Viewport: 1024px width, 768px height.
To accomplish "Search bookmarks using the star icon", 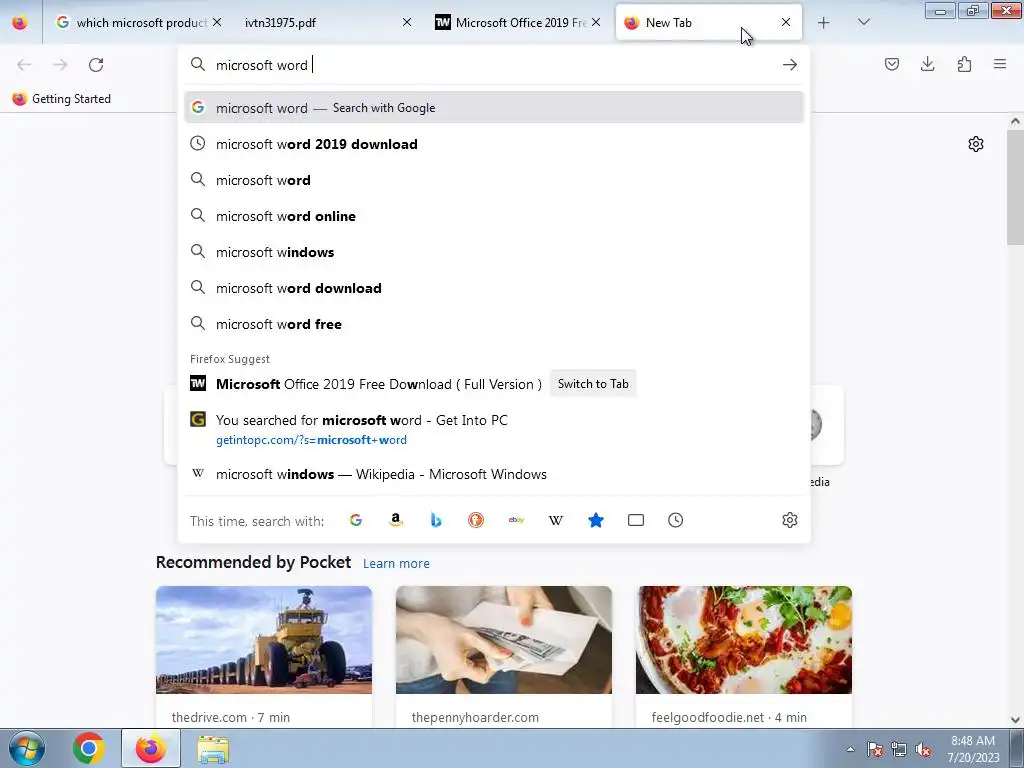I will coord(596,520).
